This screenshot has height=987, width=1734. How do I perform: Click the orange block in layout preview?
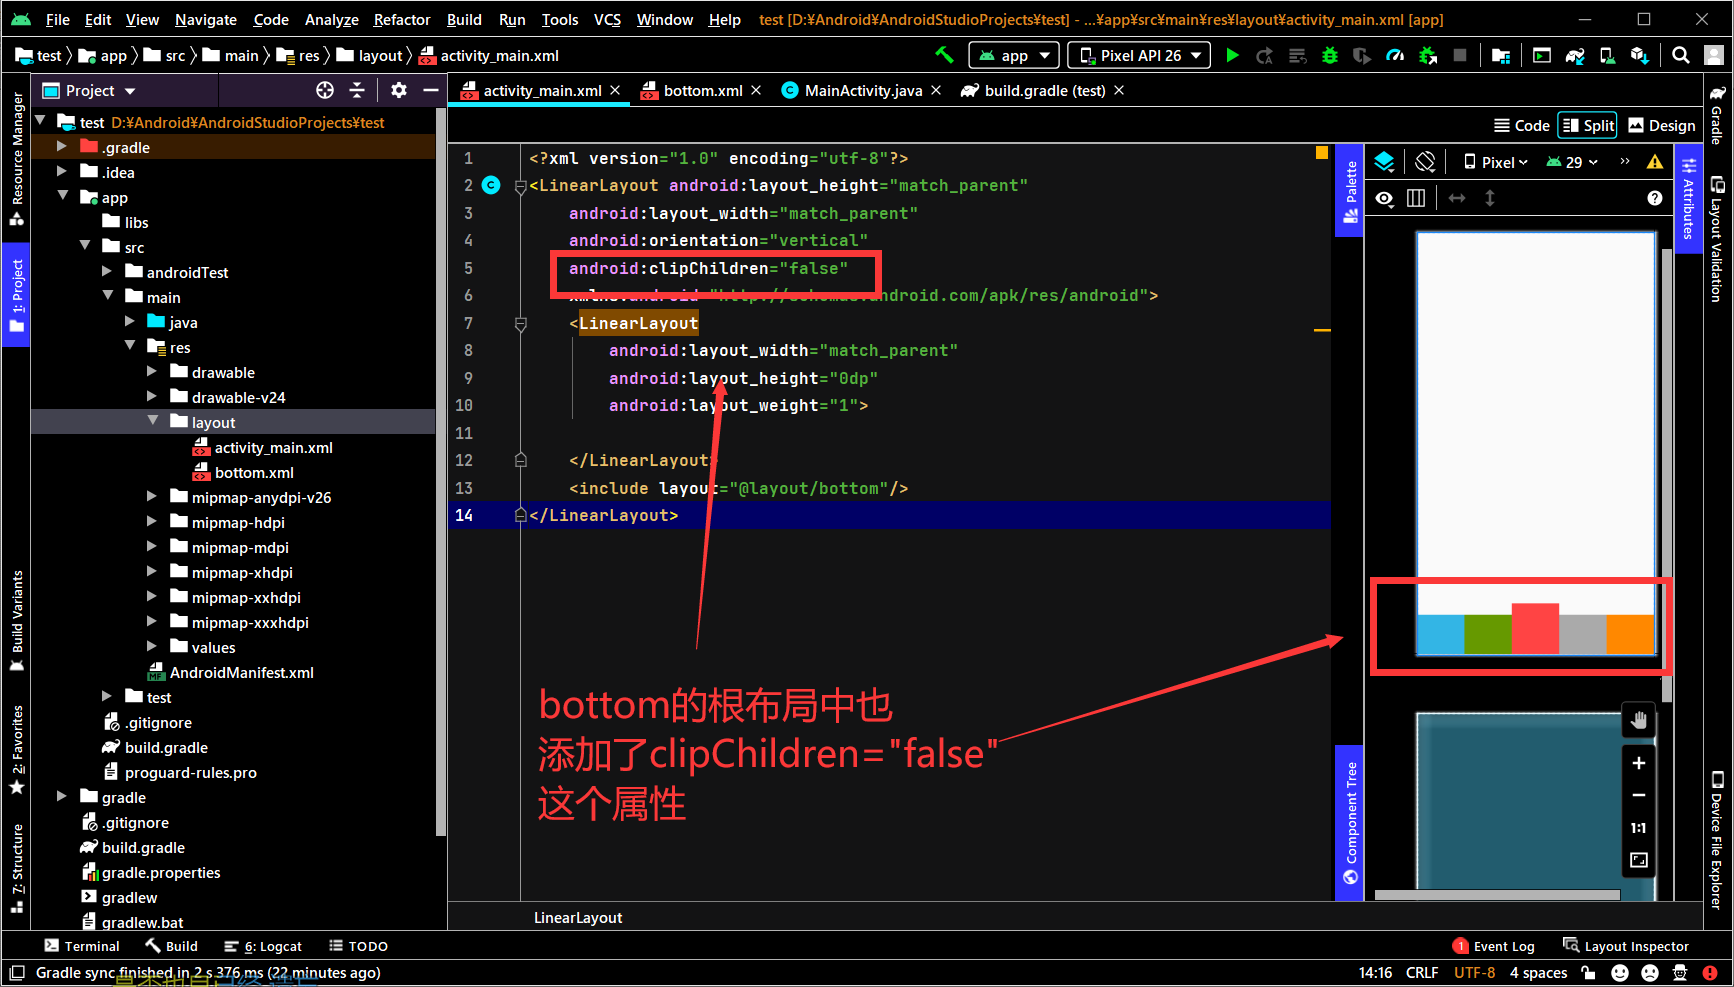click(1630, 635)
